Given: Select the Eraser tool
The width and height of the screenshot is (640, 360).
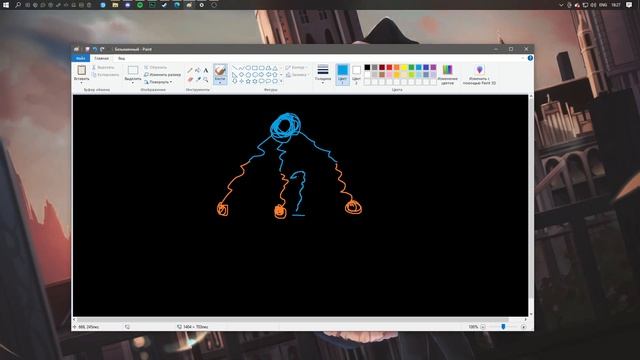Looking at the screenshot, I should (190, 79).
